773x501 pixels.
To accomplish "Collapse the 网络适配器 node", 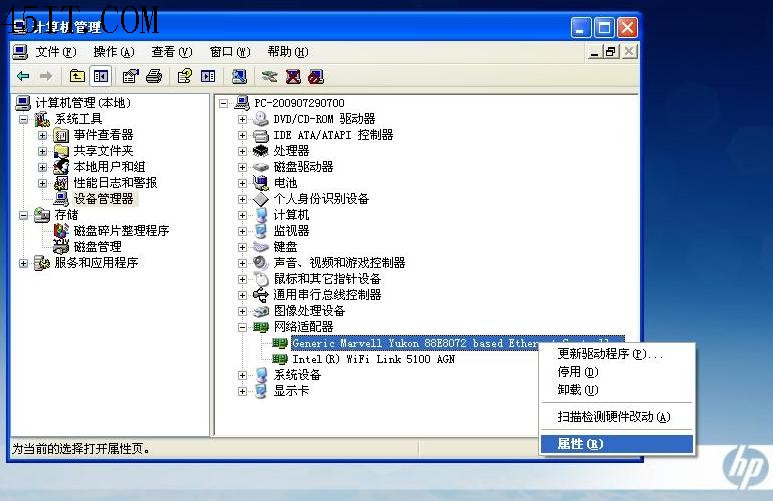I will (x=242, y=327).
